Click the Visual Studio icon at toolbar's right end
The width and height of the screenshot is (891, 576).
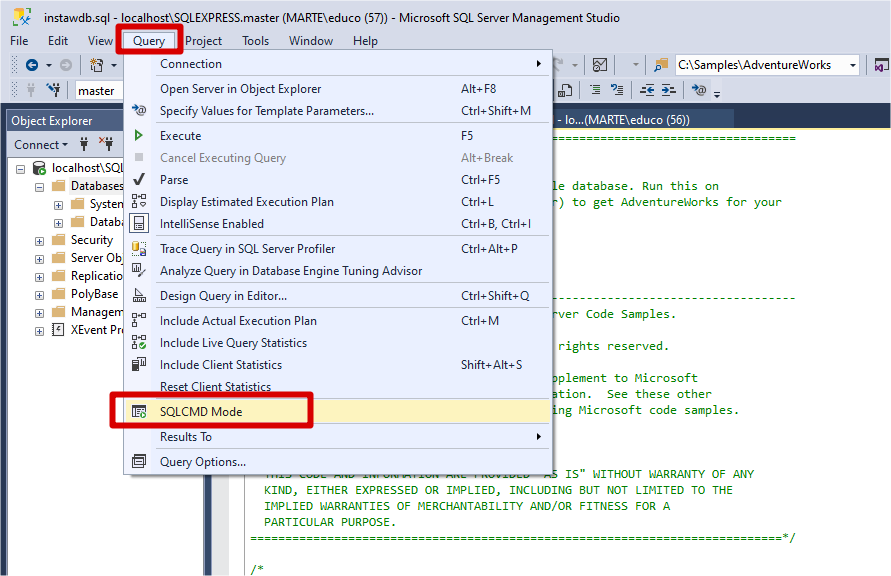[882, 65]
